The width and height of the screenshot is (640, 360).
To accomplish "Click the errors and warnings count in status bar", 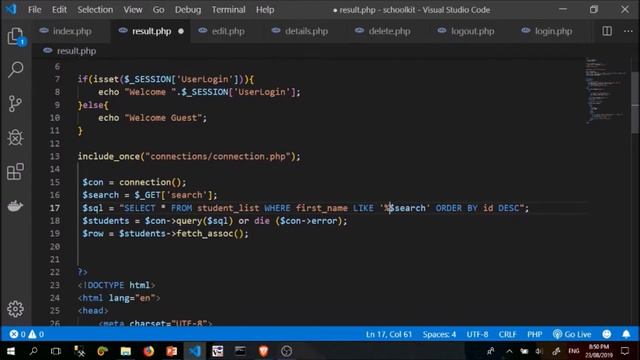I will [x=27, y=334].
